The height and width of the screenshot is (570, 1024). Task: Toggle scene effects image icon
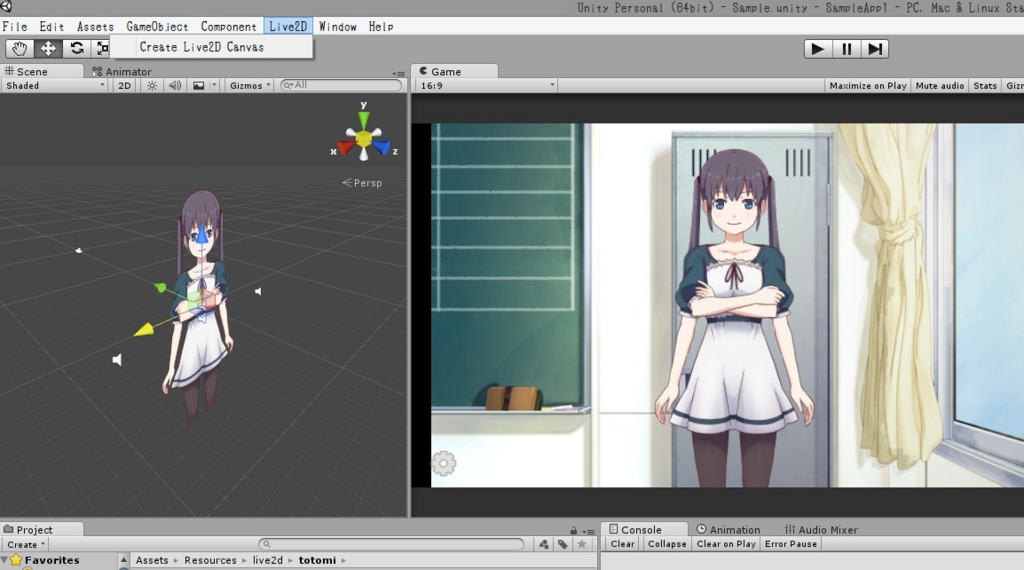(x=199, y=86)
